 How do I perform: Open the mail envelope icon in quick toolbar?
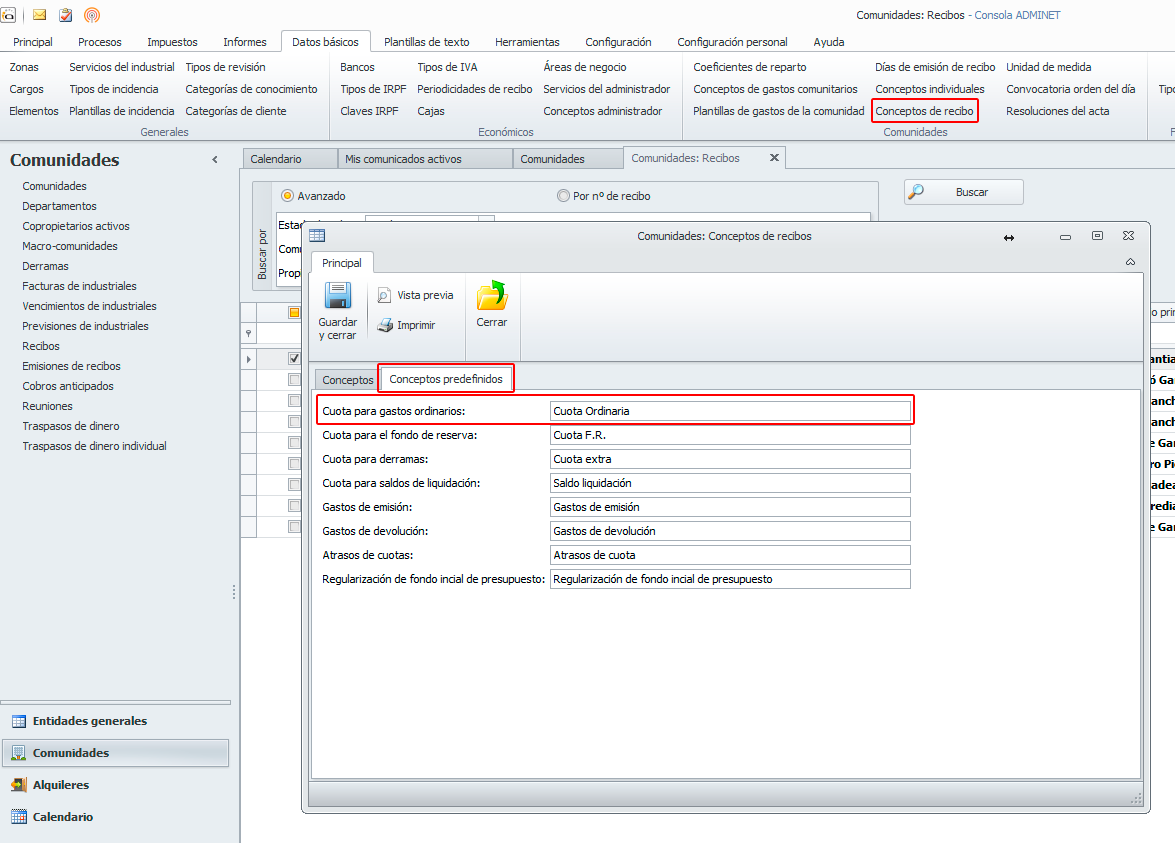pos(40,15)
